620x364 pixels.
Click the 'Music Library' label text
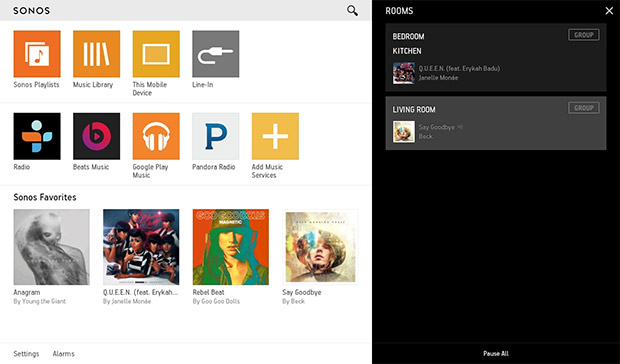point(93,85)
